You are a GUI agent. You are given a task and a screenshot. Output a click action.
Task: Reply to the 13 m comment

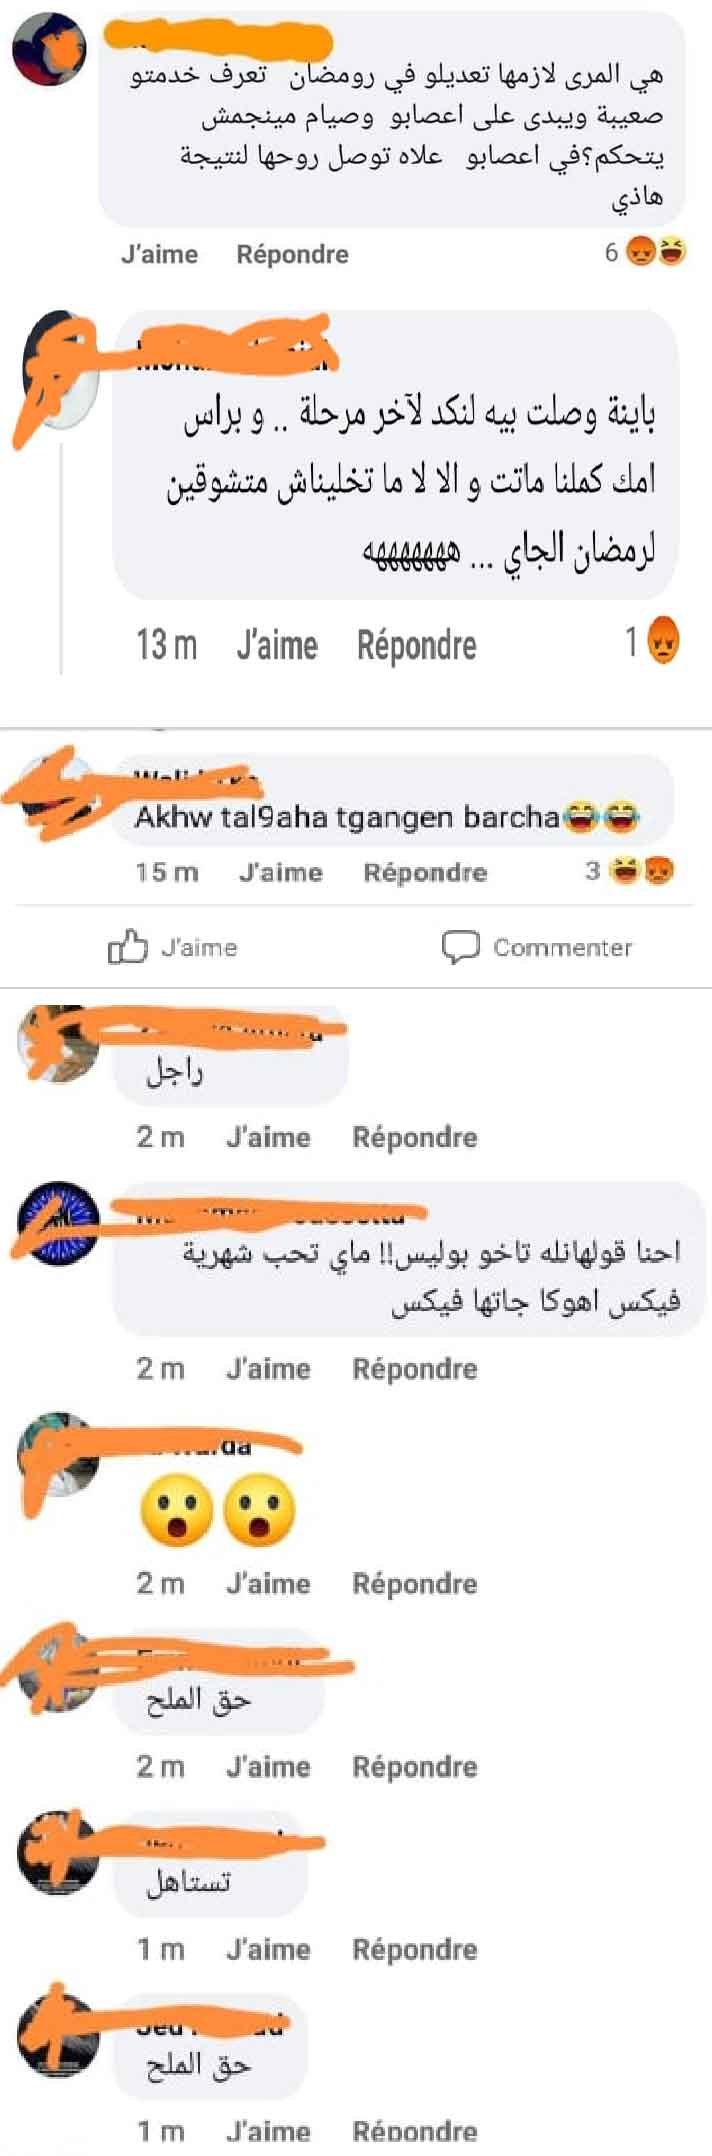pyautogui.click(x=416, y=645)
